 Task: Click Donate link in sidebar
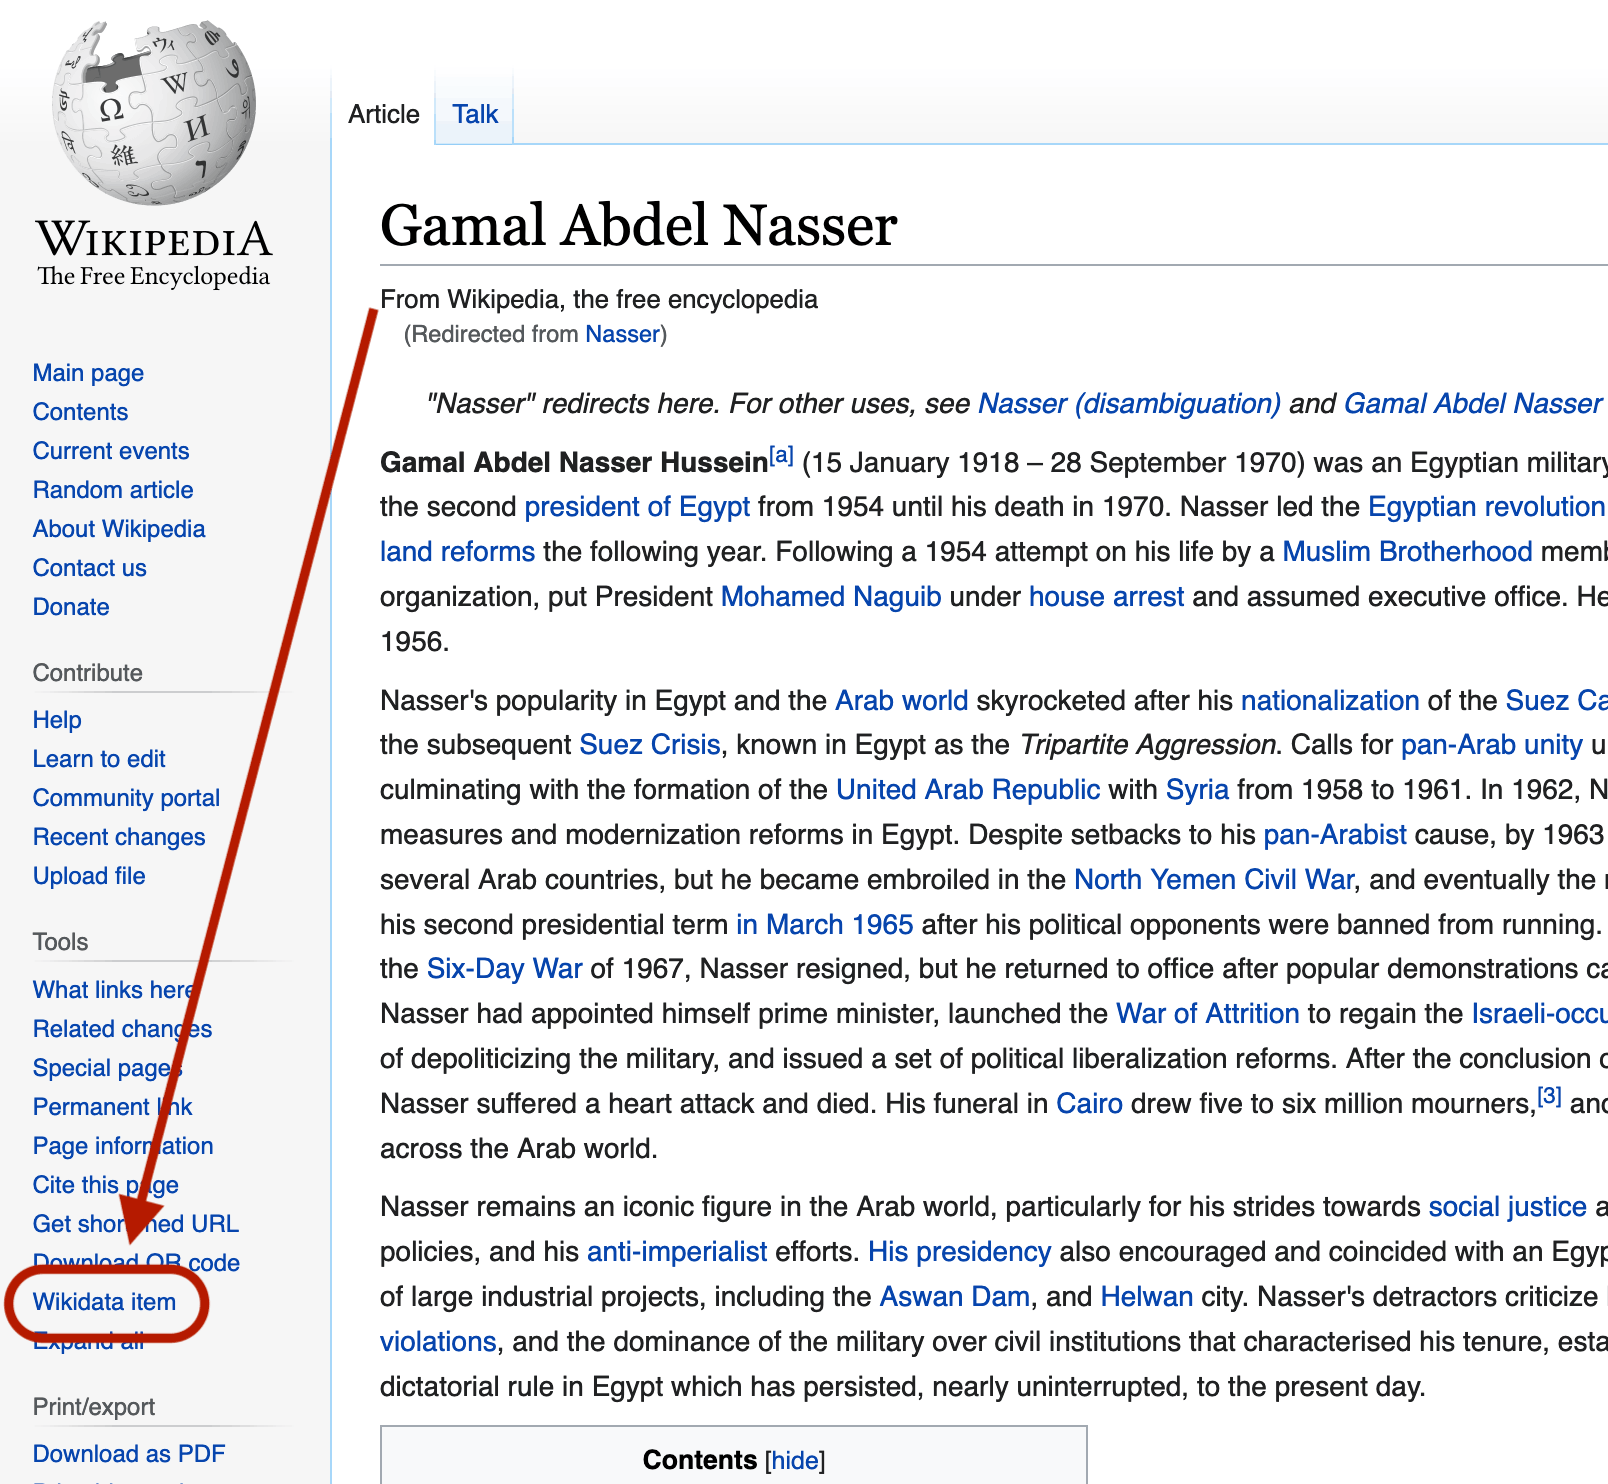[x=71, y=607]
